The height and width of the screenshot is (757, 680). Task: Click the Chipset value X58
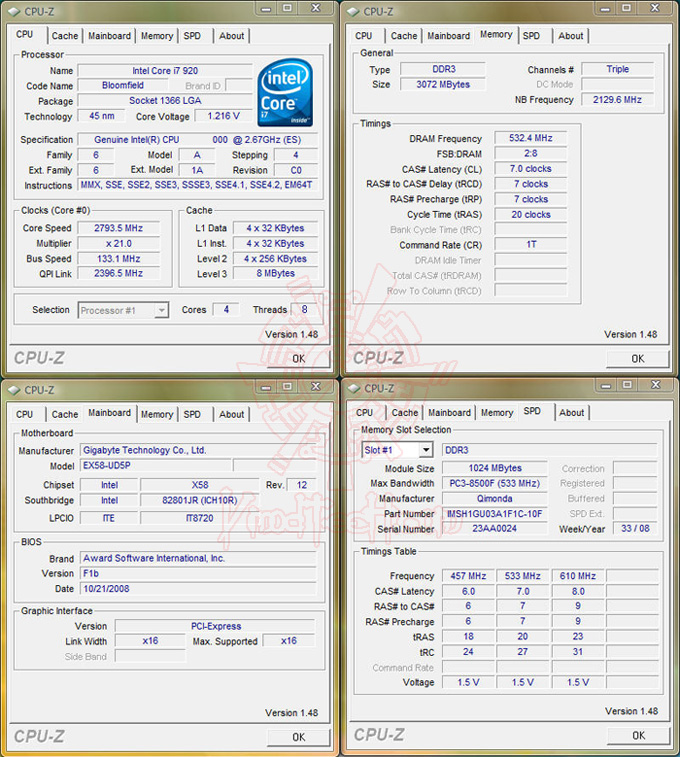pyautogui.click(x=200, y=485)
